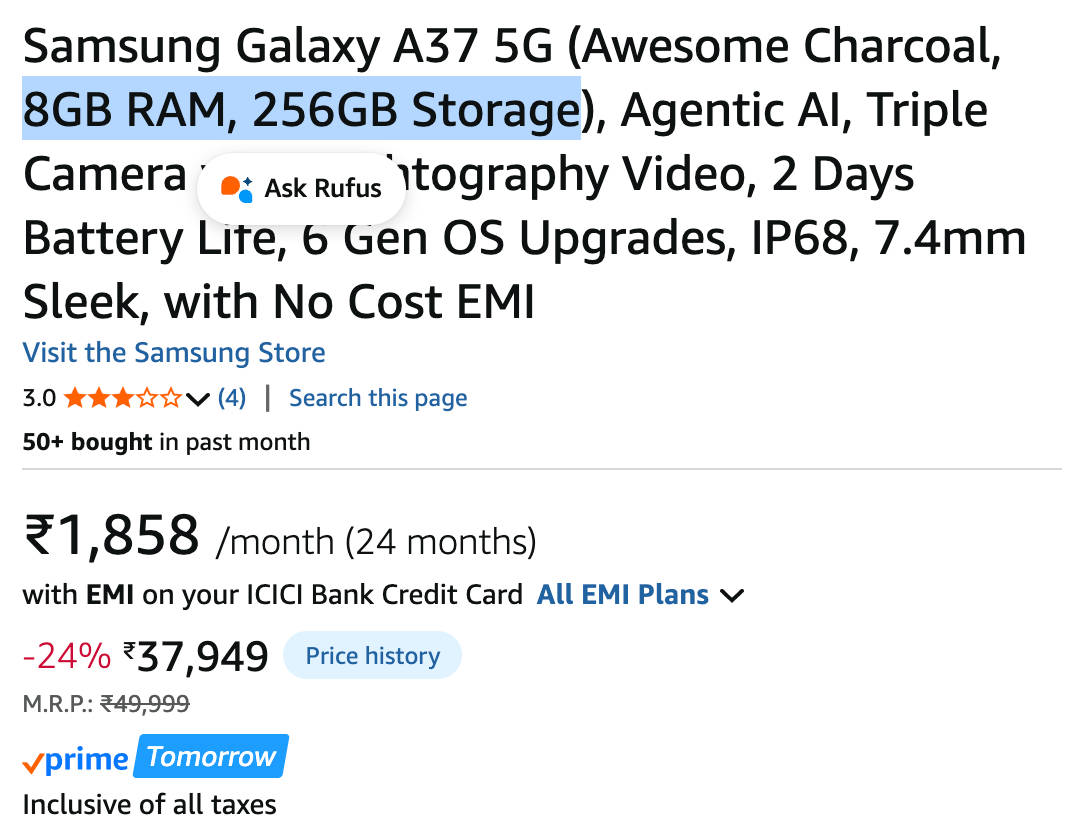The height and width of the screenshot is (830, 1088).
Task: Click the Price history button
Action: pyautogui.click(x=373, y=655)
